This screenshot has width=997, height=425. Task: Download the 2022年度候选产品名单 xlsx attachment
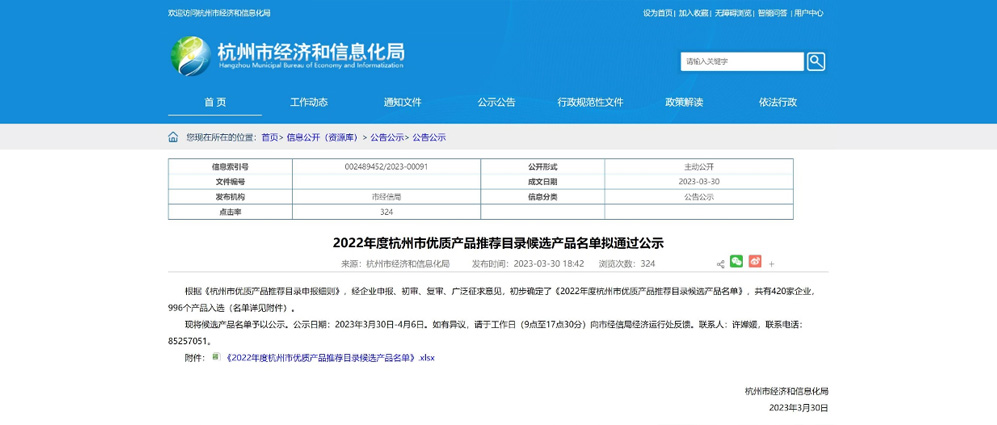[330, 357]
